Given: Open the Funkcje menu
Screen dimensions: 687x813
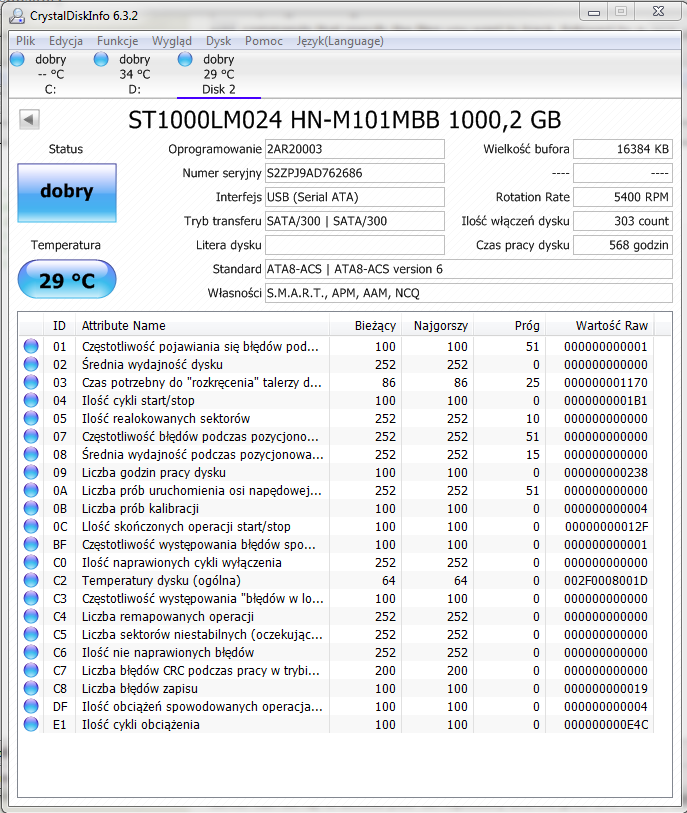Looking at the screenshot, I should coord(117,41).
